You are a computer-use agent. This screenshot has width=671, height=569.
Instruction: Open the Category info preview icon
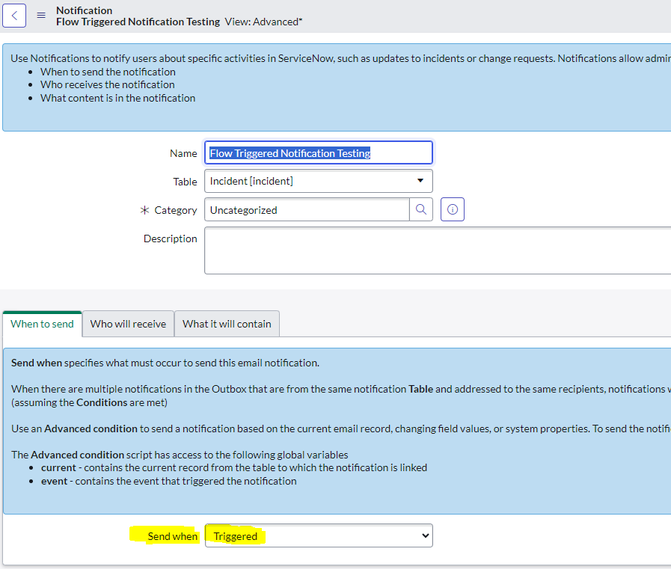coord(452,210)
